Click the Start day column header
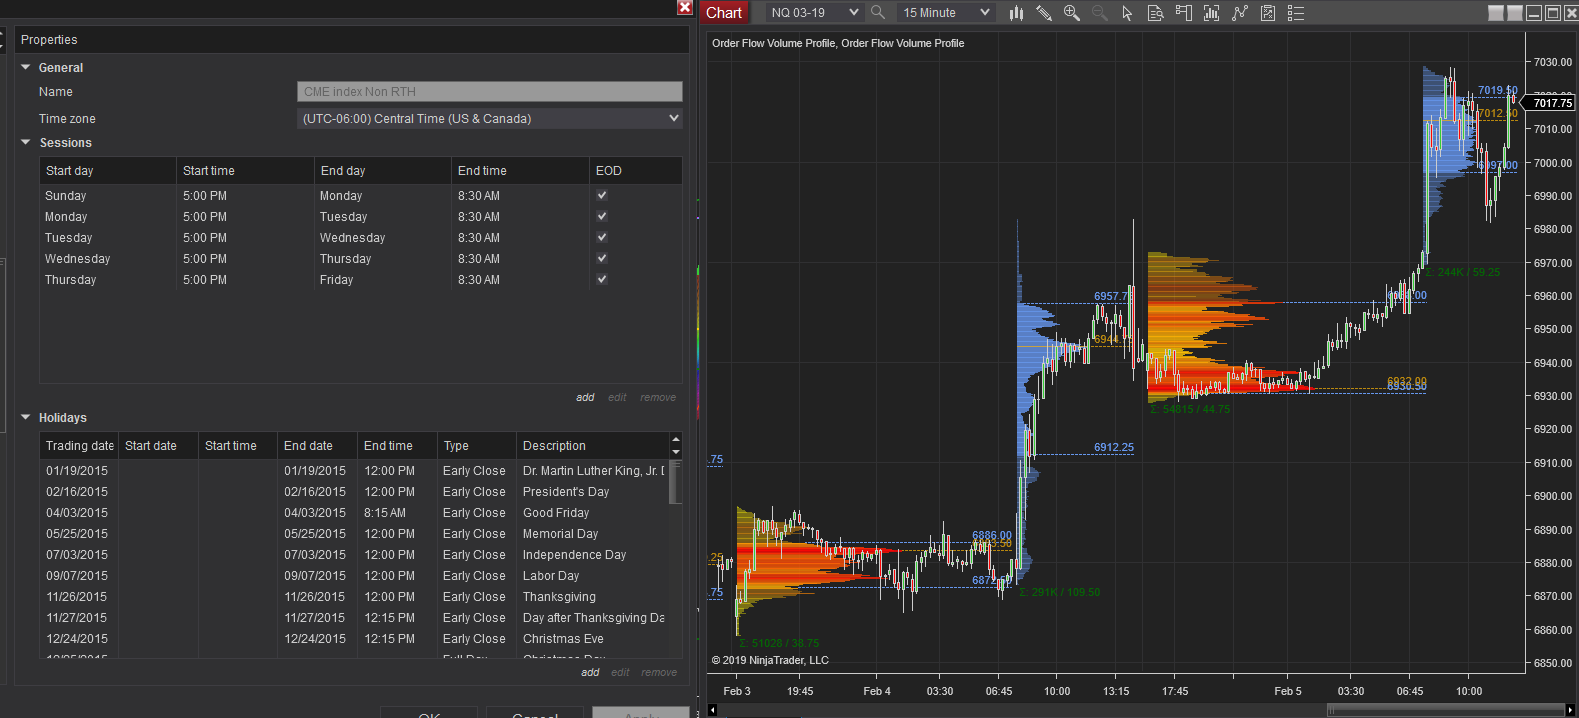 click(x=108, y=171)
